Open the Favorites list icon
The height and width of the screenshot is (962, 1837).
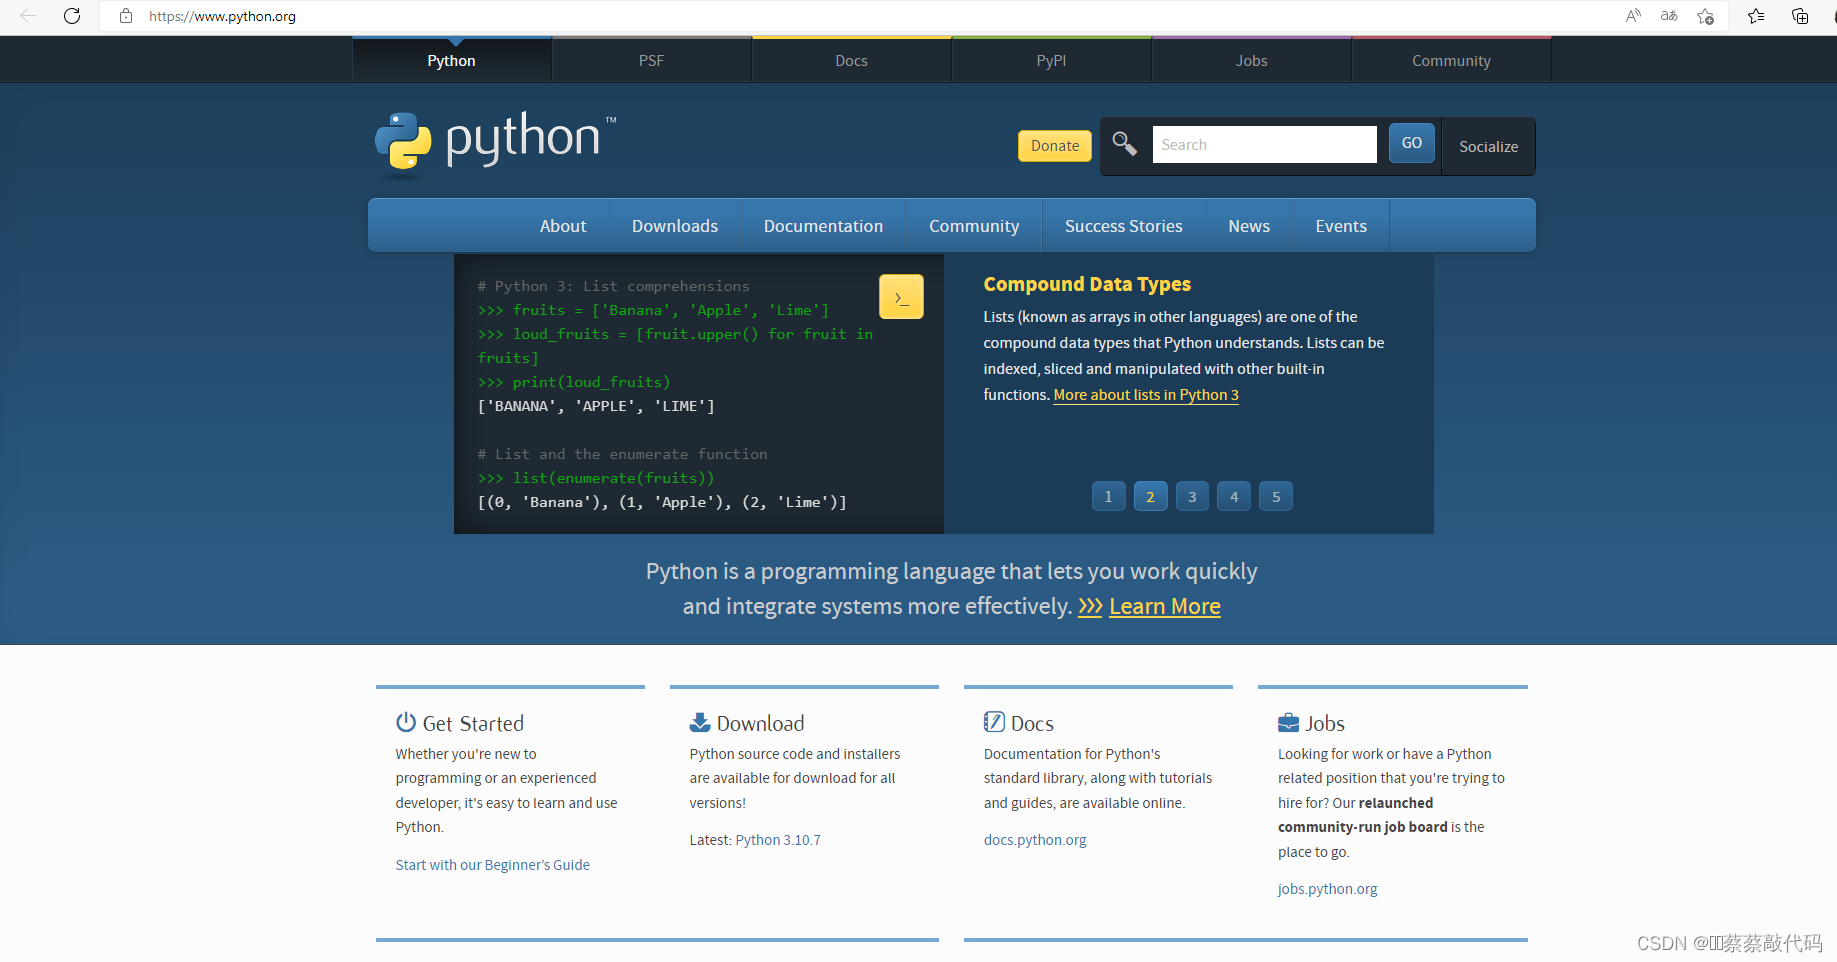[x=1756, y=16]
